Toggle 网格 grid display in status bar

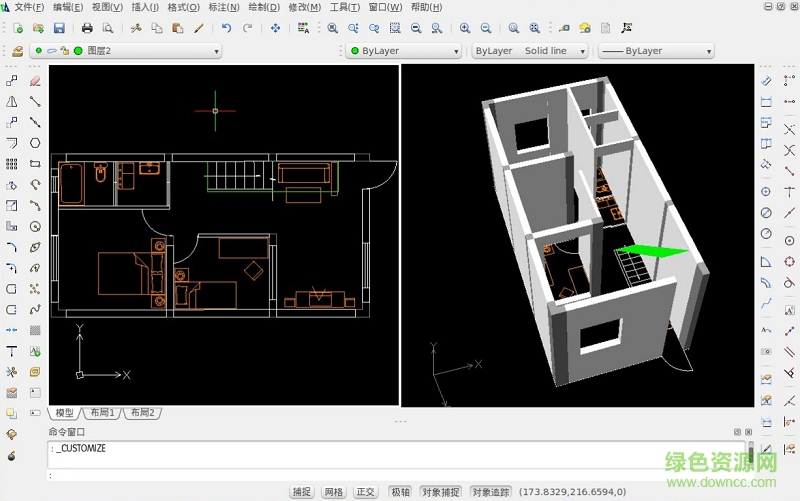[x=334, y=492]
